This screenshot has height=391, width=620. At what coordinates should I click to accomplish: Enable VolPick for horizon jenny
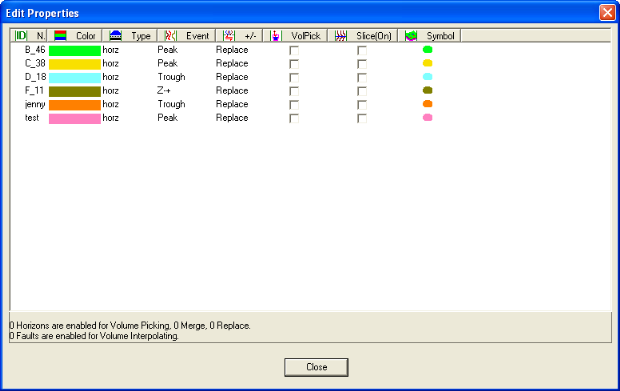[x=294, y=105]
